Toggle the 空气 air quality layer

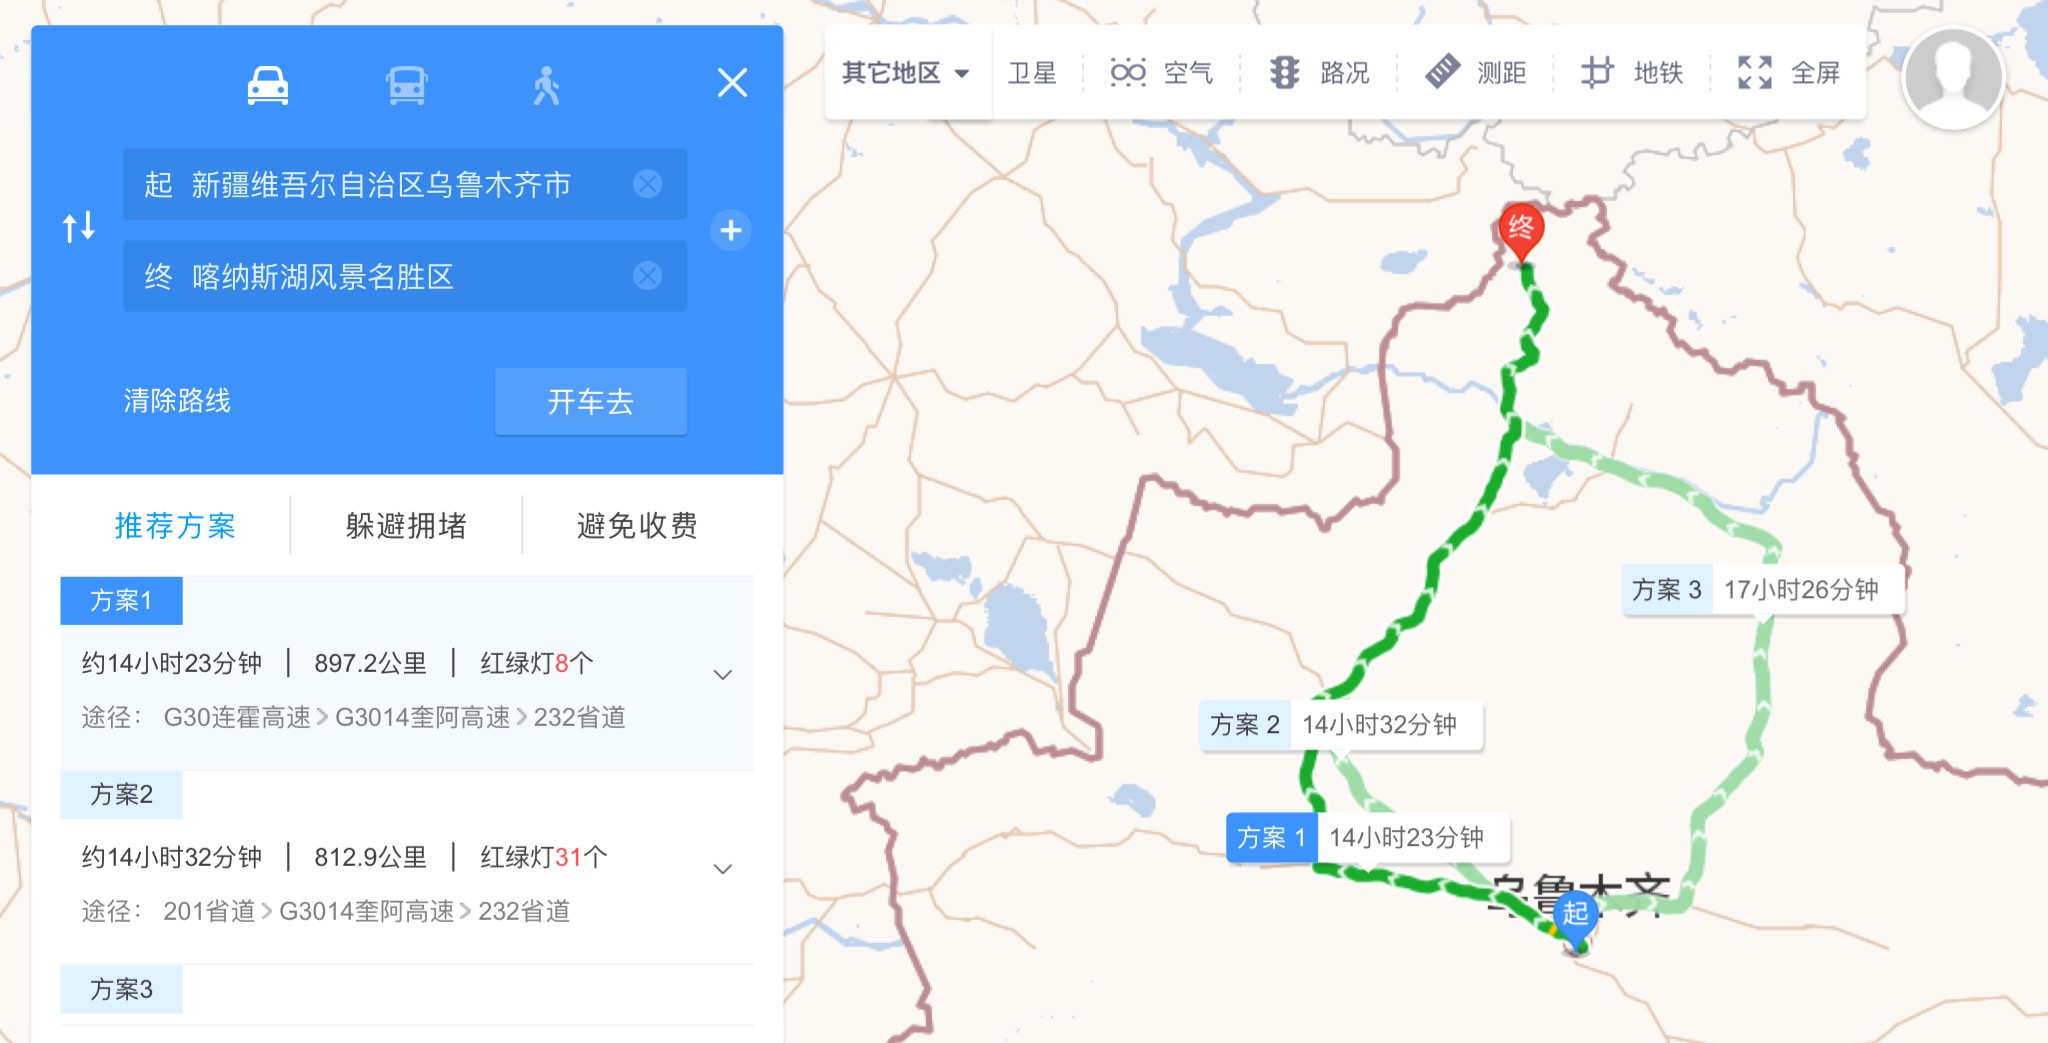pyautogui.click(x=1162, y=73)
